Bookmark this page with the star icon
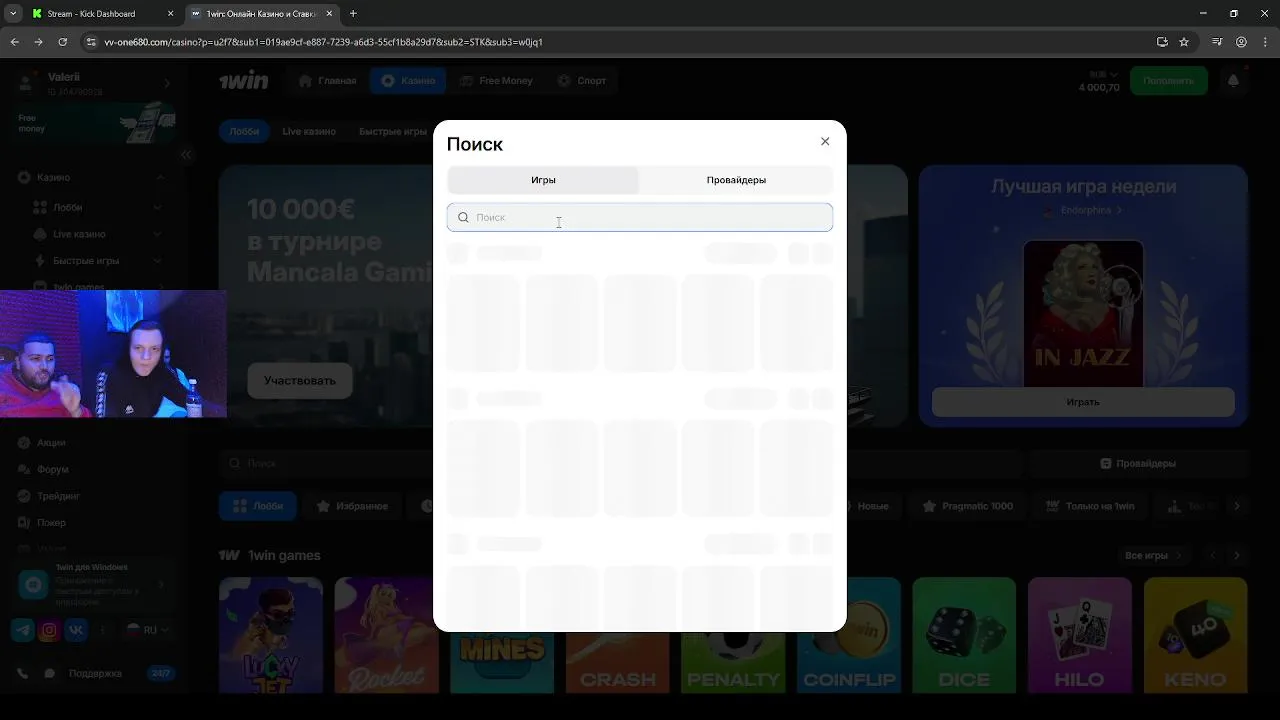Viewport: 1280px width, 720px height. 1184,42
